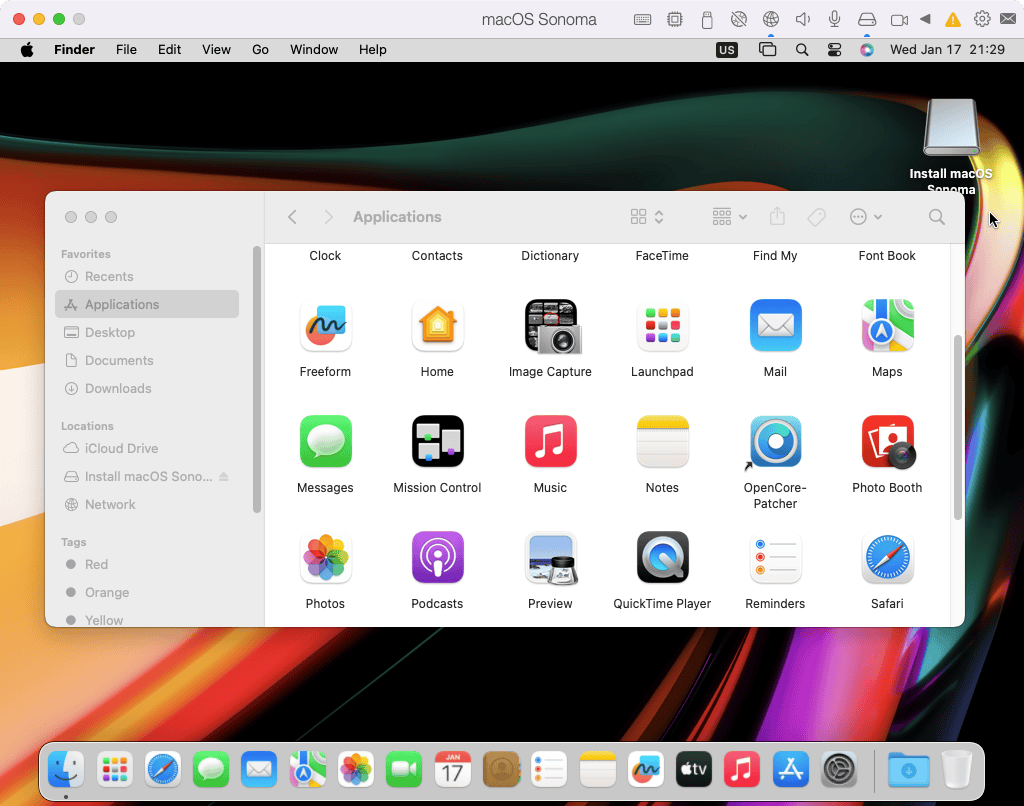Open the View menu in menu bar

(x=216, y=49)
